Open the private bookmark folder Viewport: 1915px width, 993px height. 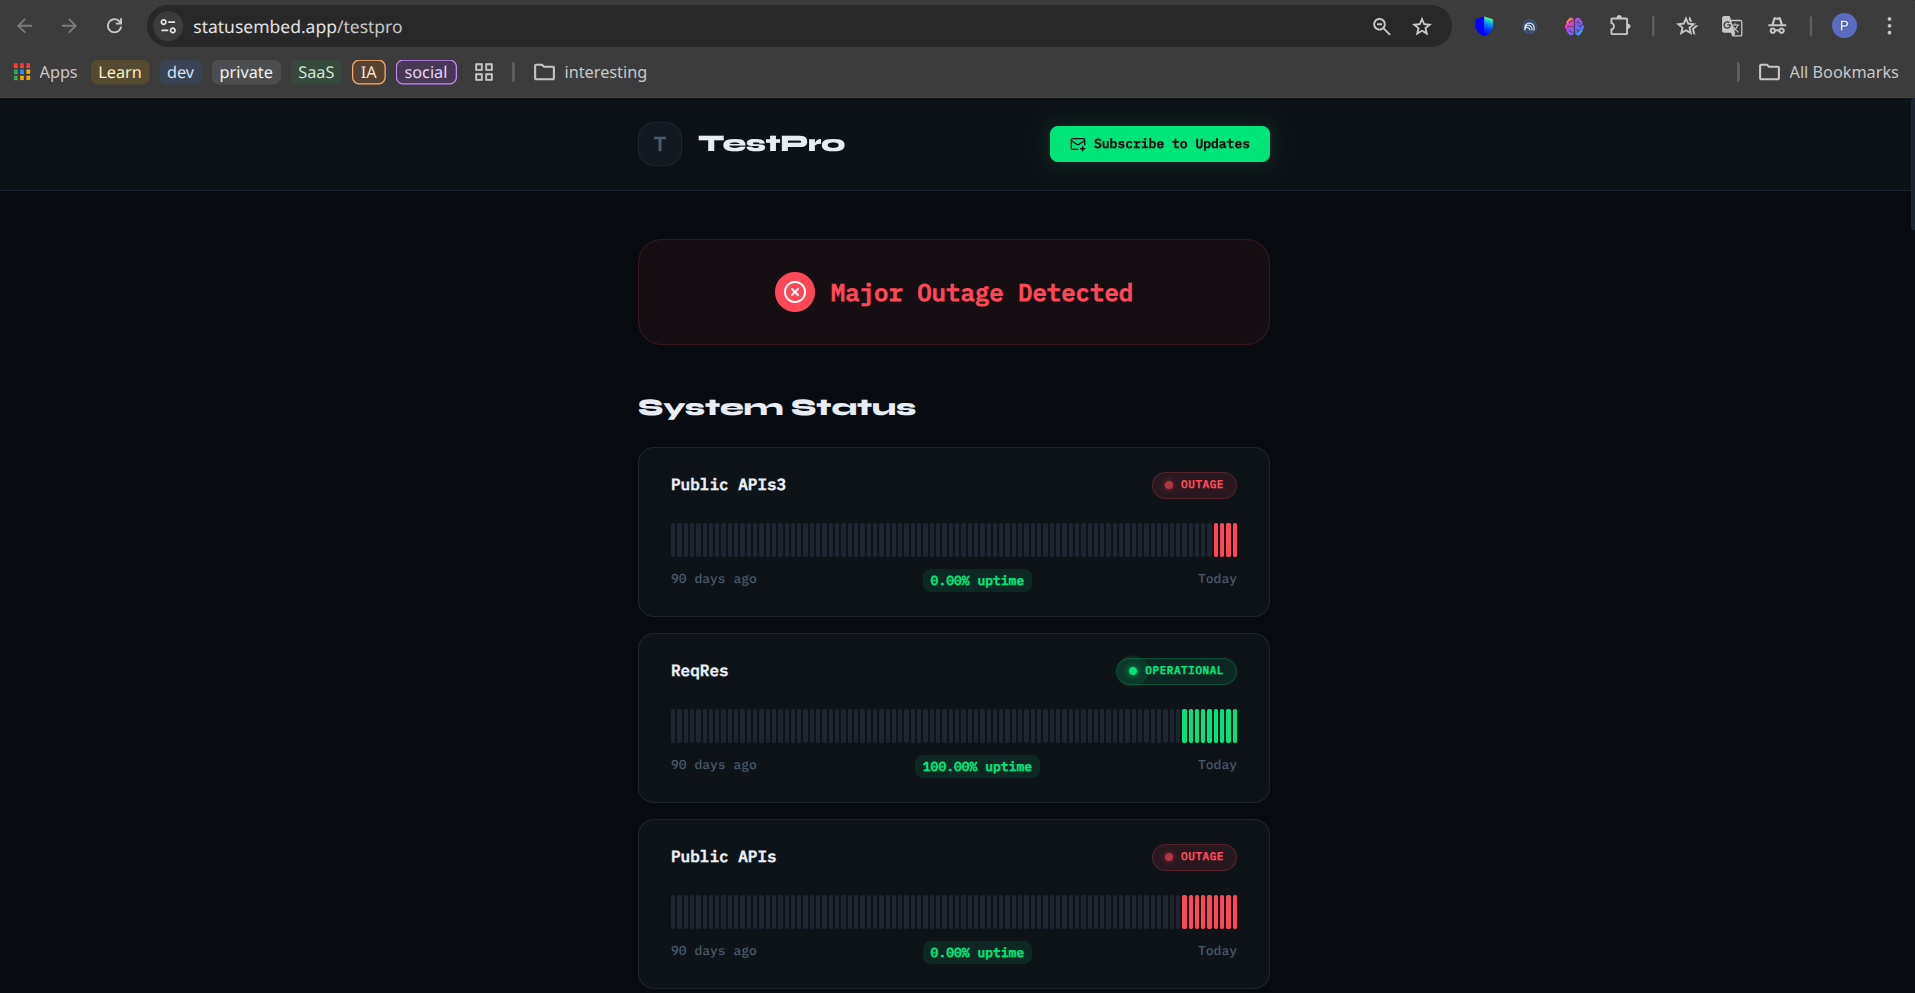click(x=246, y=72)
